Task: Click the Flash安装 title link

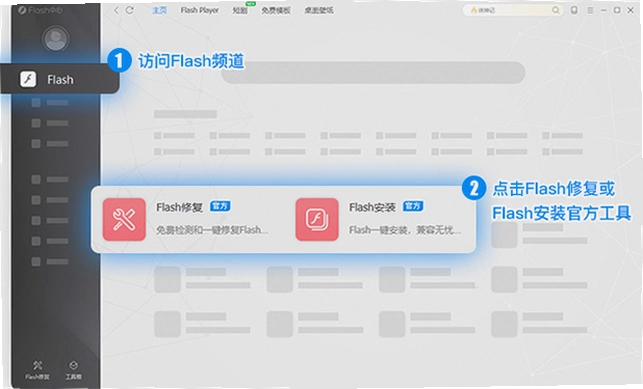Action: 372,207
